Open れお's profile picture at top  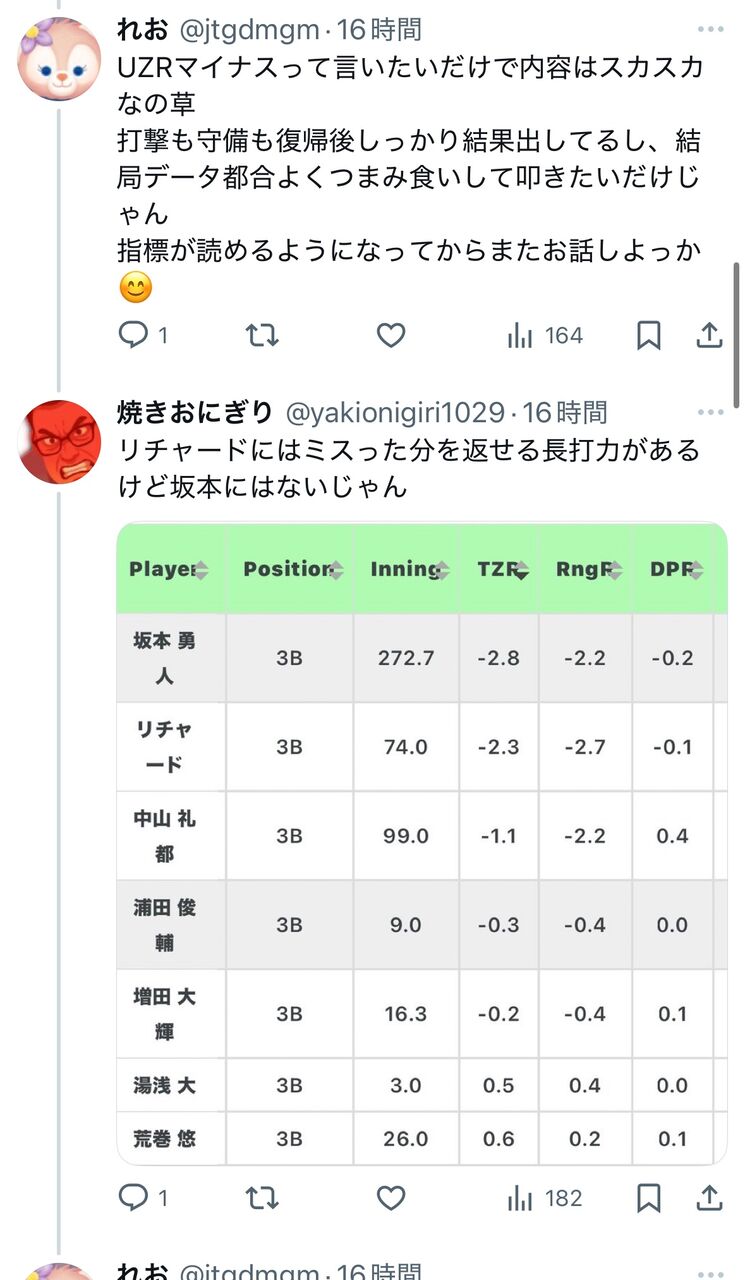click(x=59, y=59)
